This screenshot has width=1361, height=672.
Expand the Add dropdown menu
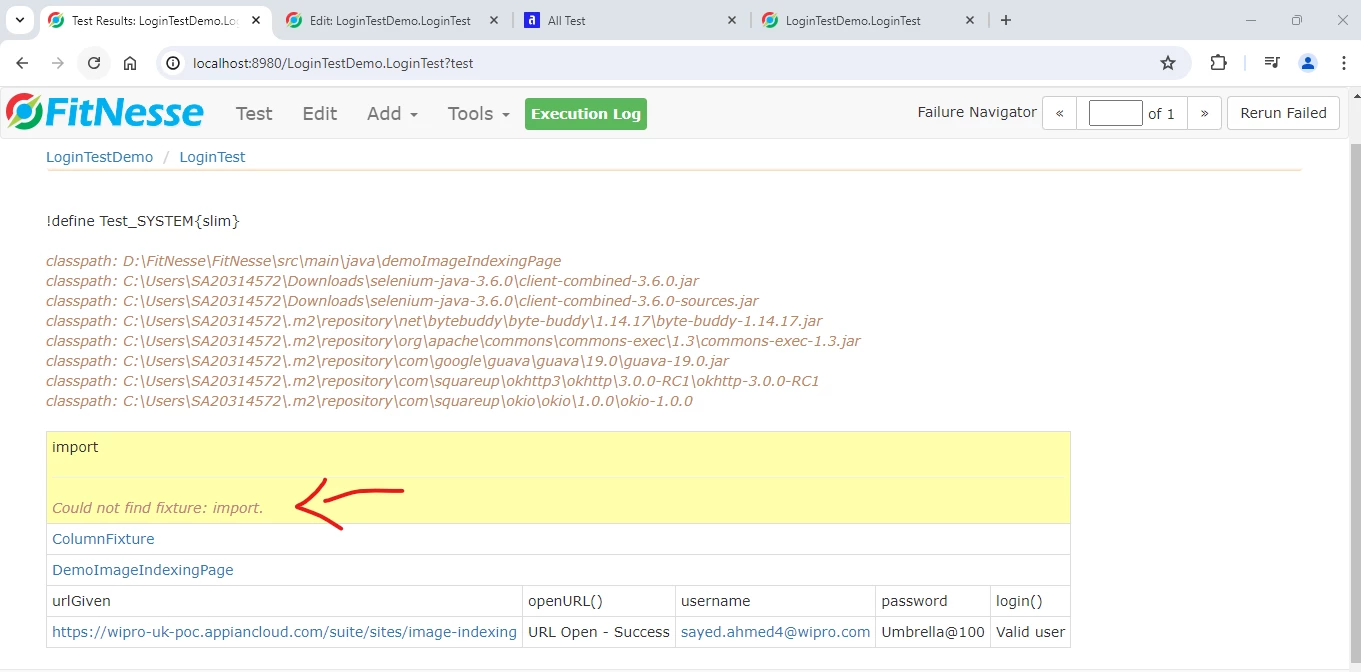coord(392,113)
